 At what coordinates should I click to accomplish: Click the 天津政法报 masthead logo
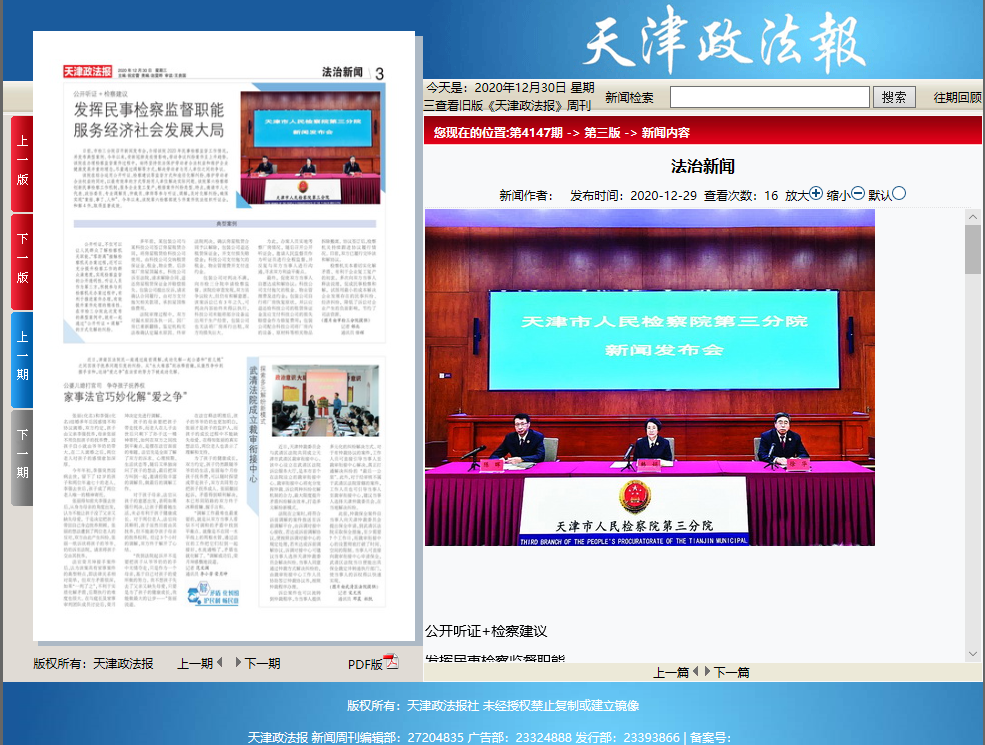[724, 41]
